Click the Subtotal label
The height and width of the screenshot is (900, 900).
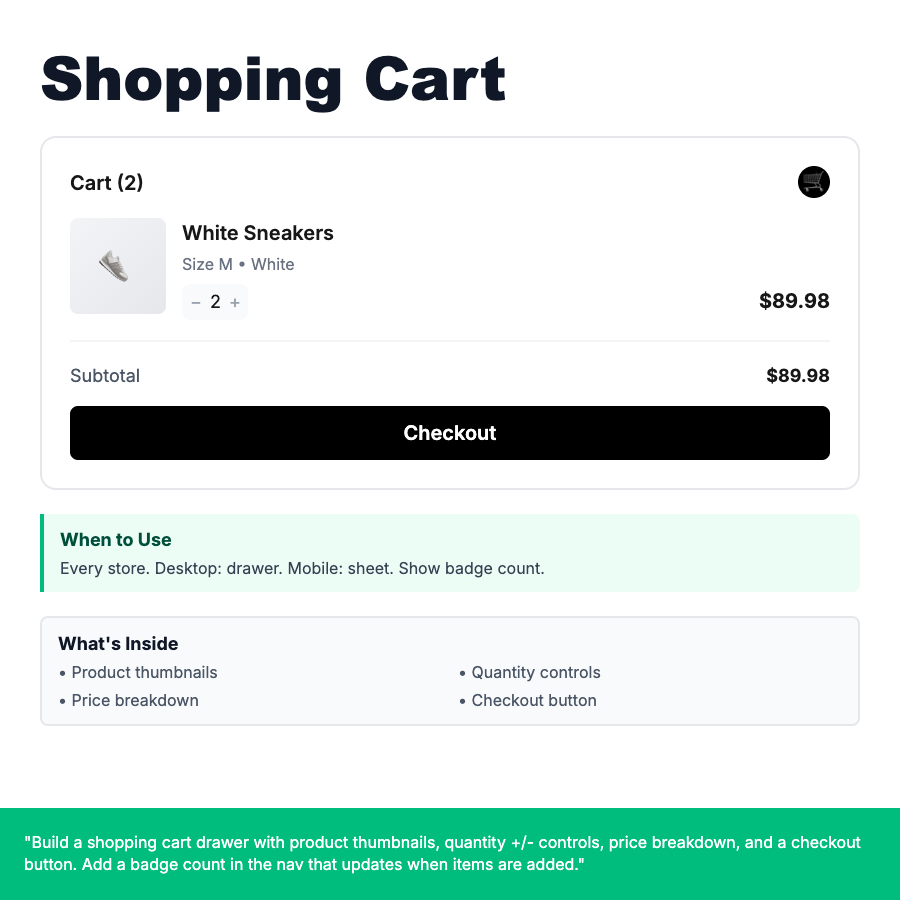(104, 376)
